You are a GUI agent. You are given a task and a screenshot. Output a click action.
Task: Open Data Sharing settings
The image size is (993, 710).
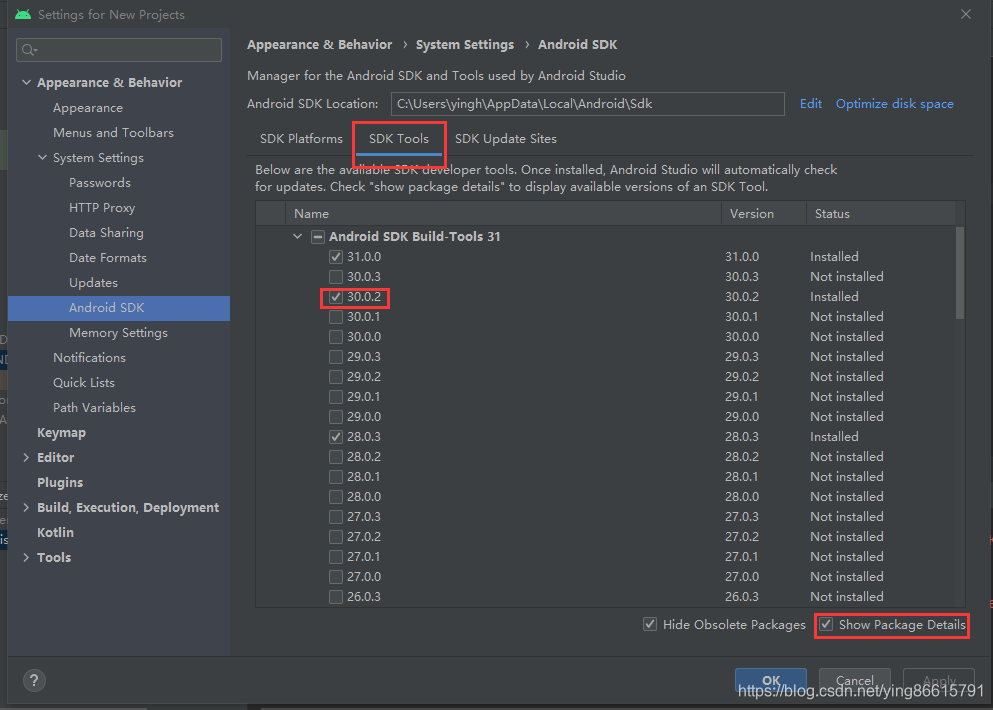pos(106,232)
